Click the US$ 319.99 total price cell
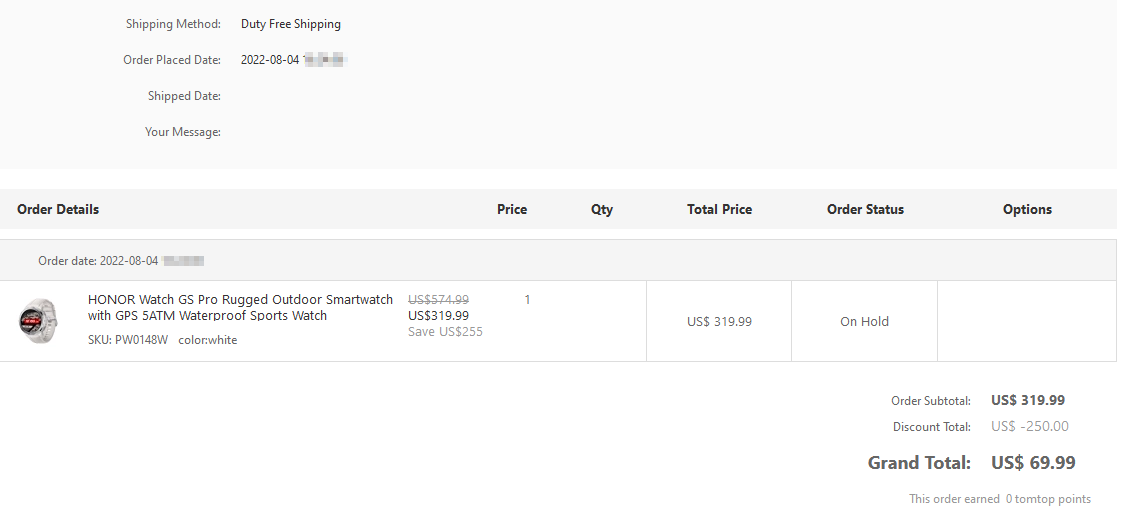1126x522 pixels. pyautogui.click(x=720, y=322)
